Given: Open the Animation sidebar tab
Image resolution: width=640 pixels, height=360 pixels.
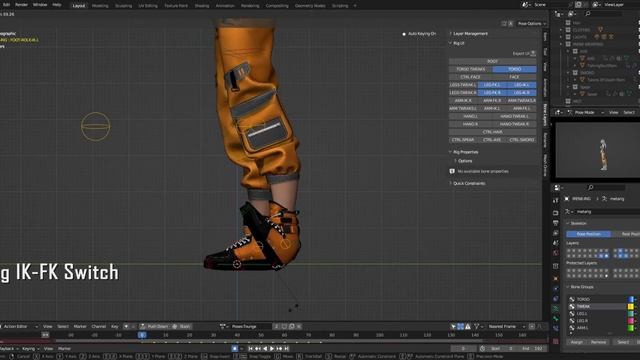Looking at the screenshot, I should [x=545, y=88].
